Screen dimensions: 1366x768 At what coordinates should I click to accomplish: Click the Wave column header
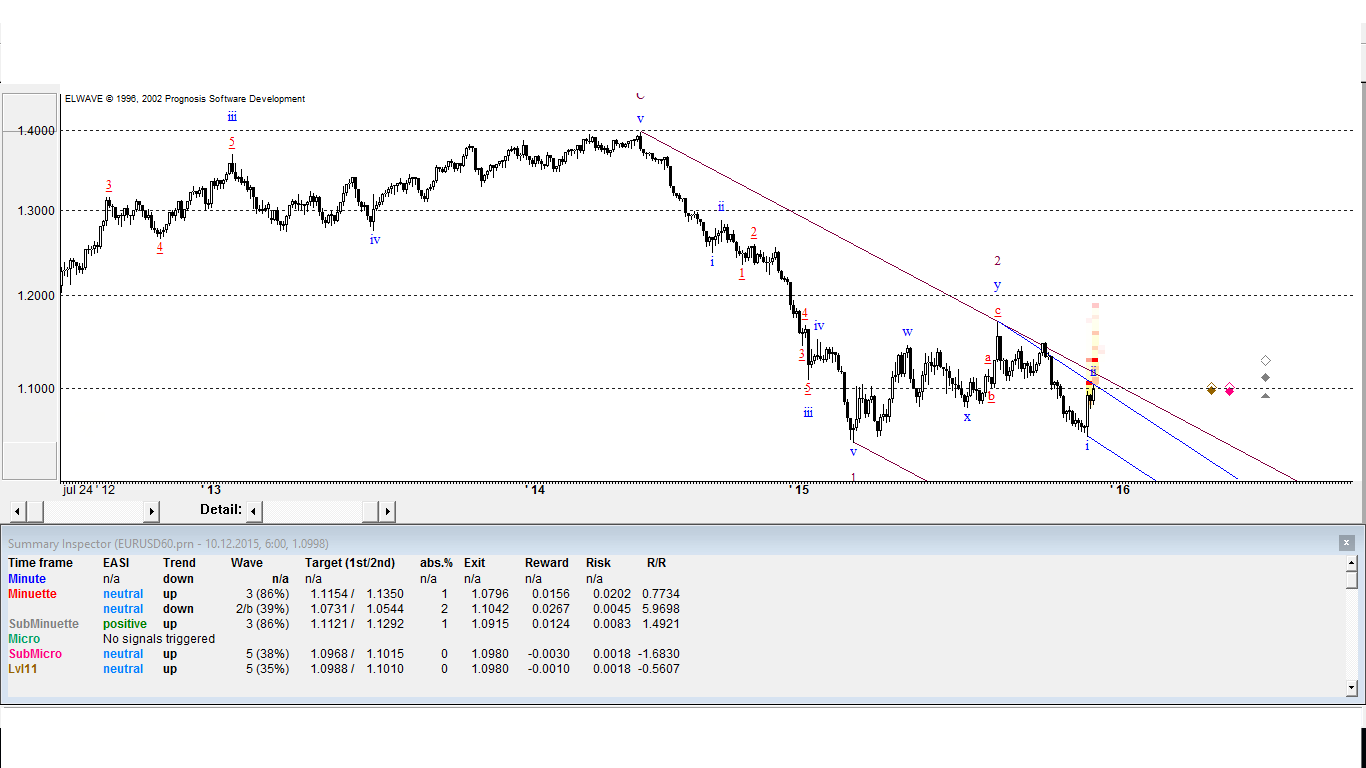coord(247,563)
